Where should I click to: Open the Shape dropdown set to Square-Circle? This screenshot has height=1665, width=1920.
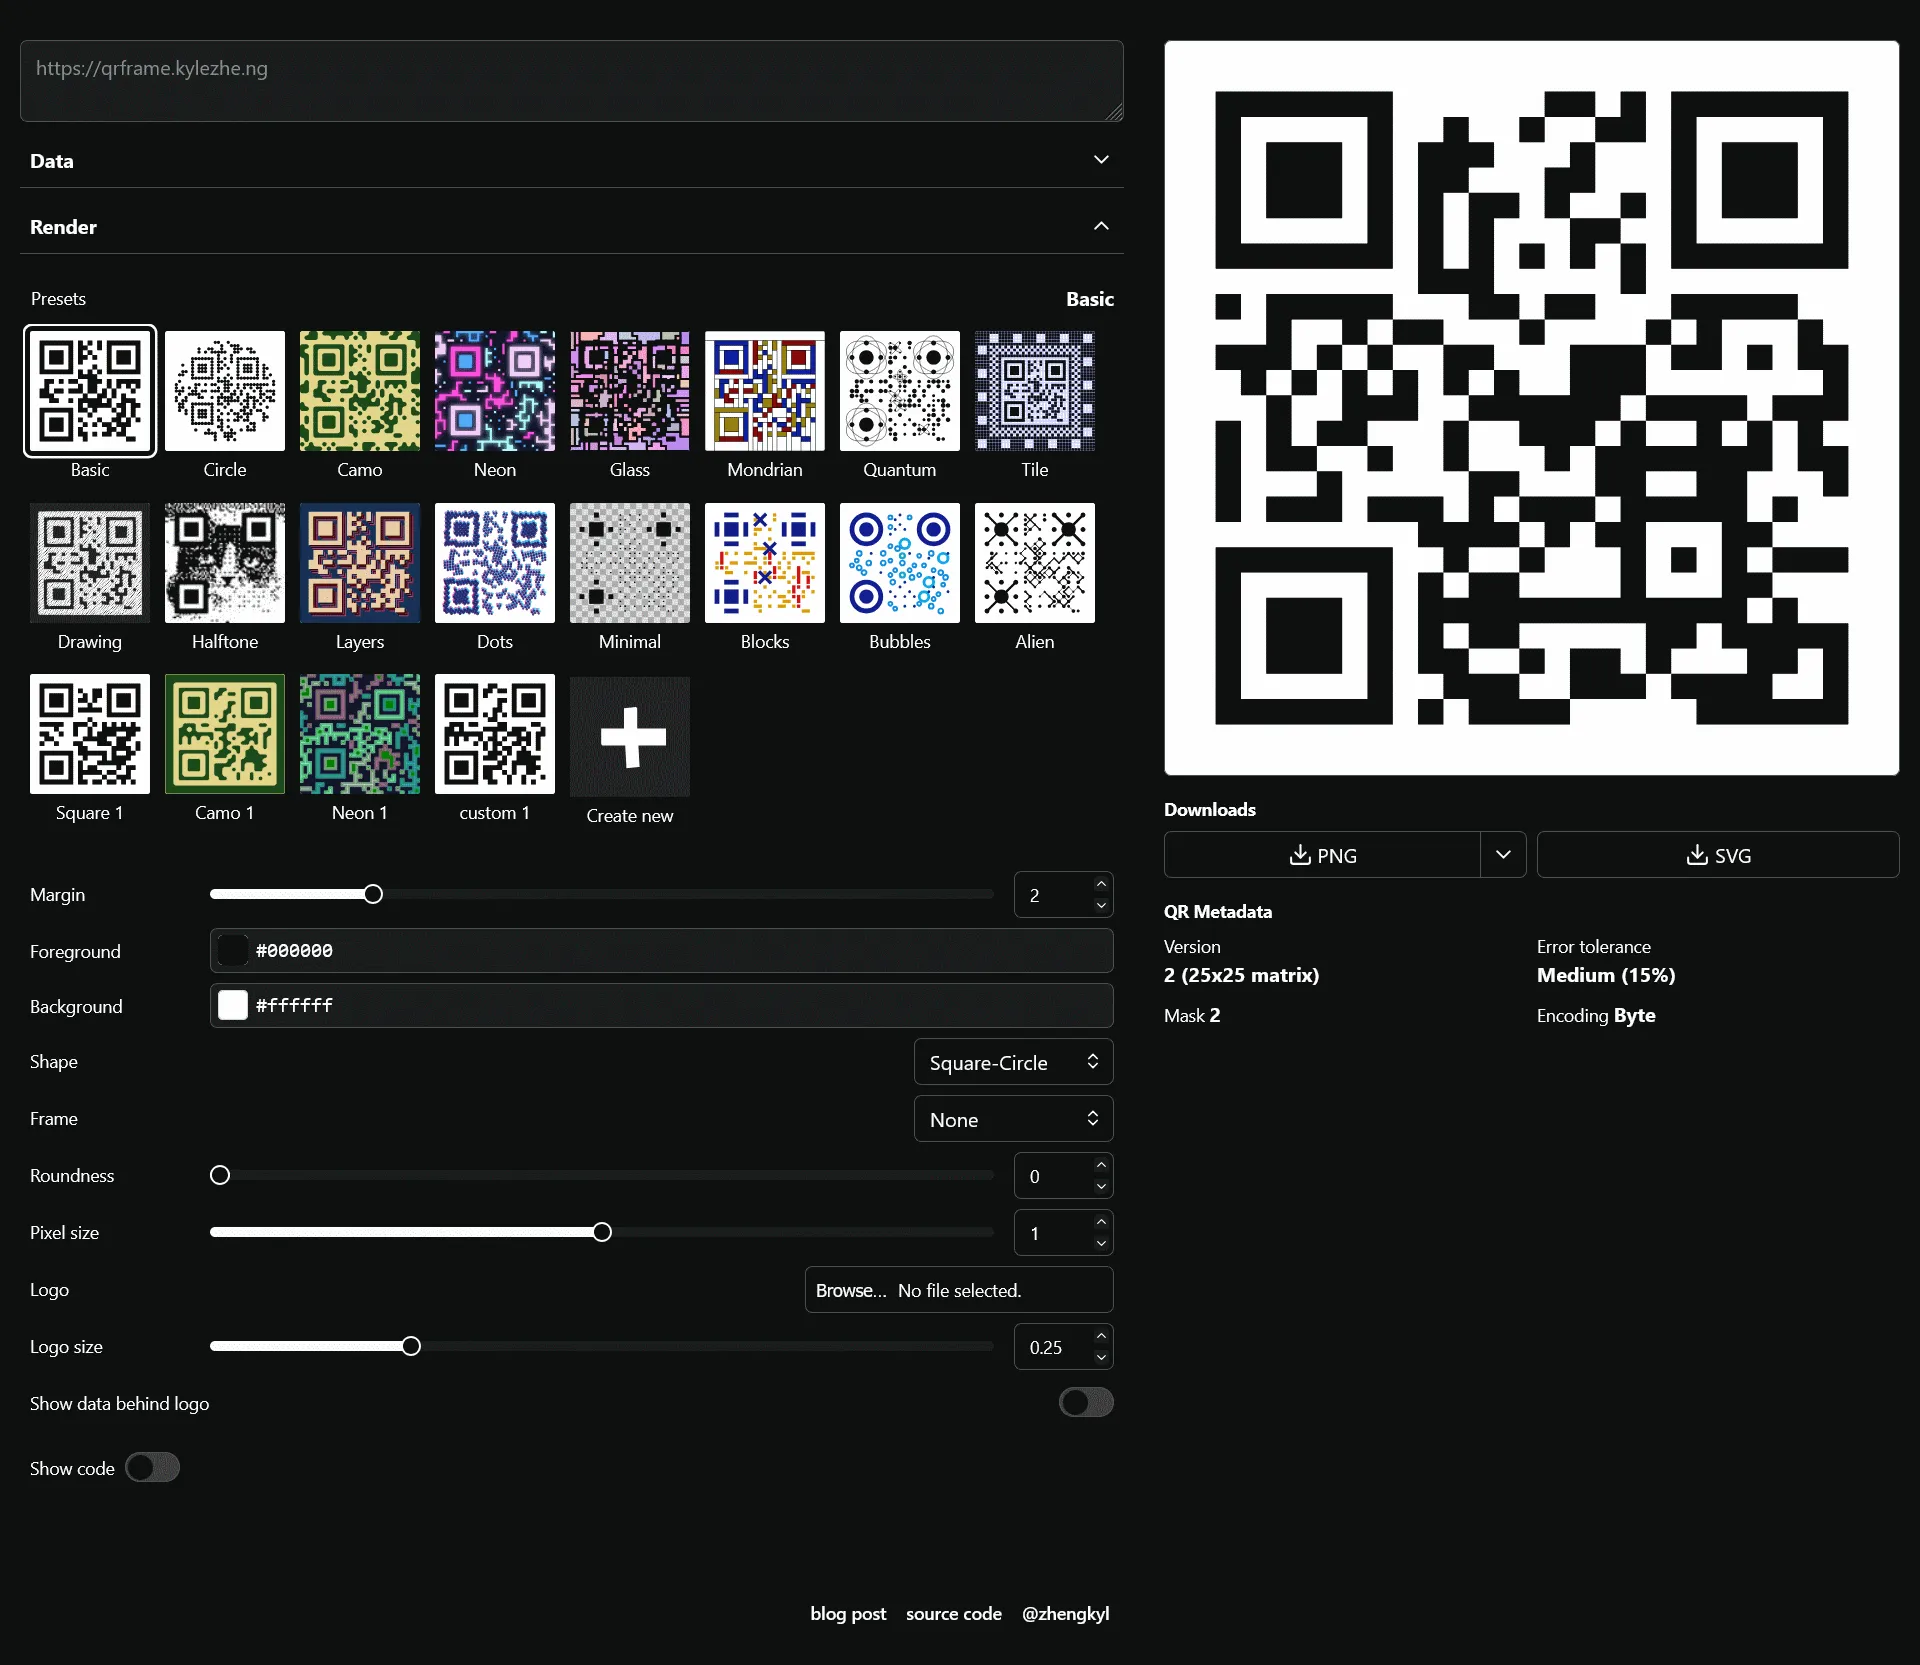click(x=1012, y=1061)
